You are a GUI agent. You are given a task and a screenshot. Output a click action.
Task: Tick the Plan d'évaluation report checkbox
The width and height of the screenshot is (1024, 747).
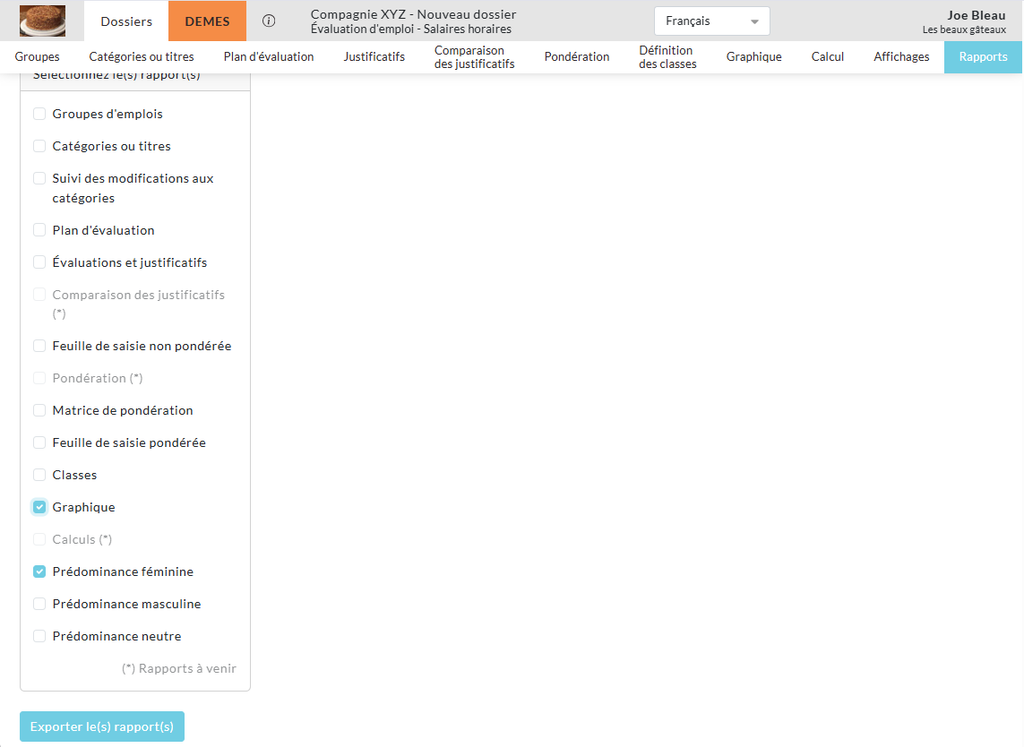(40, 230)
